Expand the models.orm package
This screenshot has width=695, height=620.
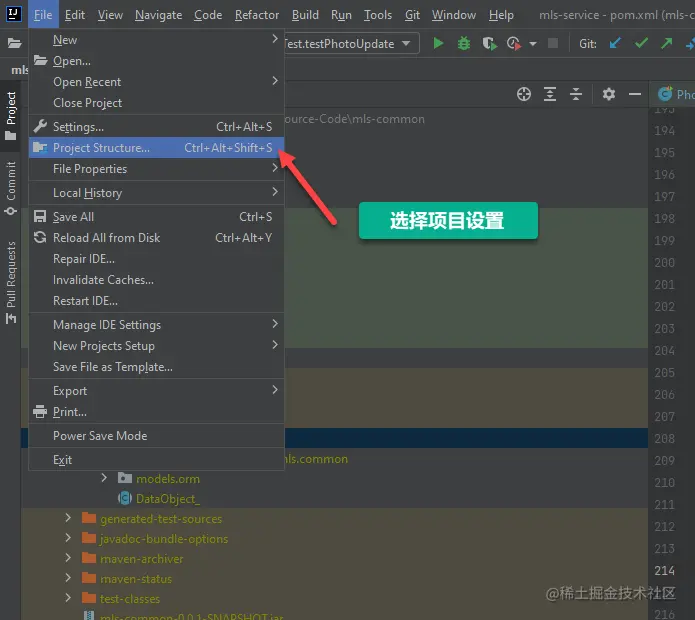pyautogui.click(x=104, y=478)
